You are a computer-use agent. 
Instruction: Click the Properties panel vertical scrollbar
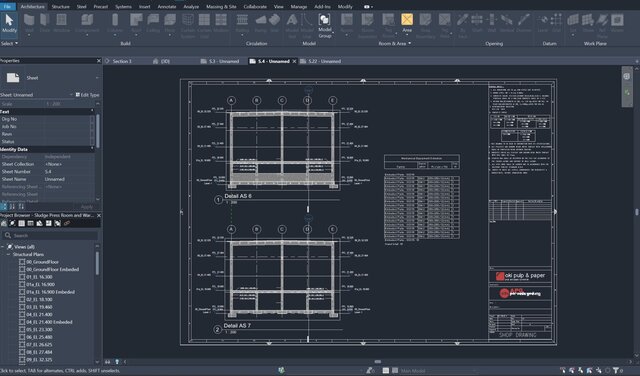(x=98, y=131)
